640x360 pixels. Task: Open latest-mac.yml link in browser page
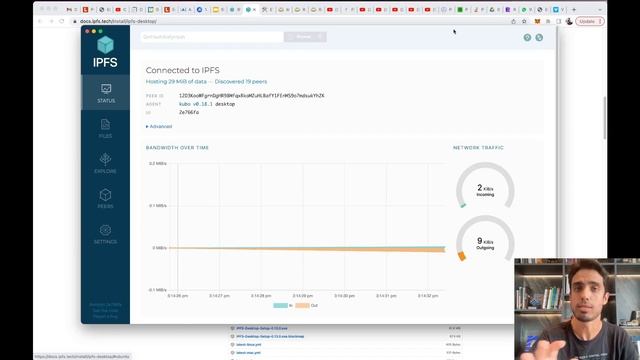[248, 353]
